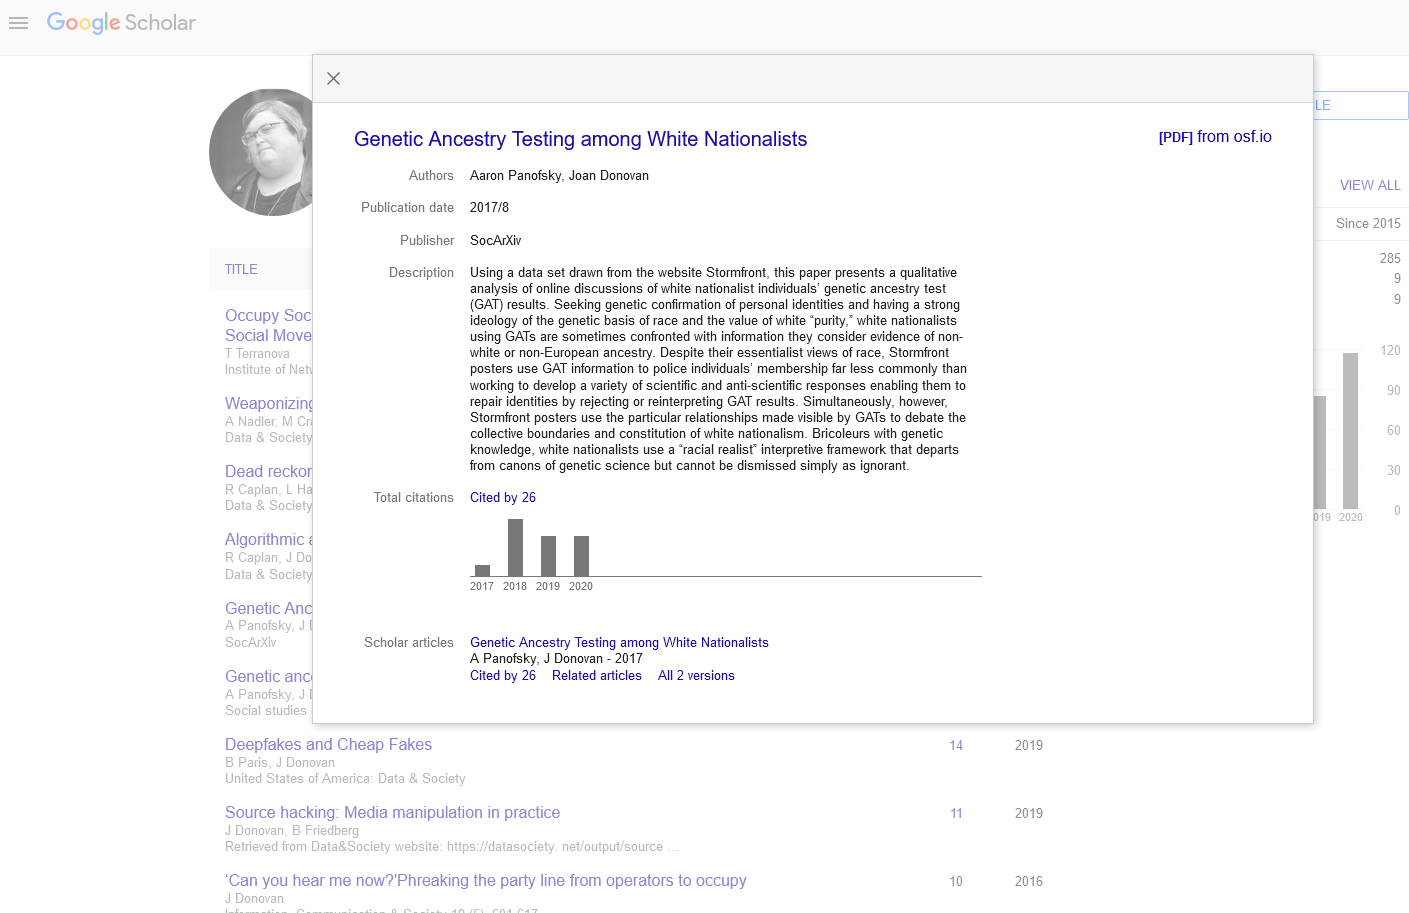Screen dimensions: 1409x913
Task: Click the text 'A Panofsky, J Donovan - 2017'
Action: [556, 659]
